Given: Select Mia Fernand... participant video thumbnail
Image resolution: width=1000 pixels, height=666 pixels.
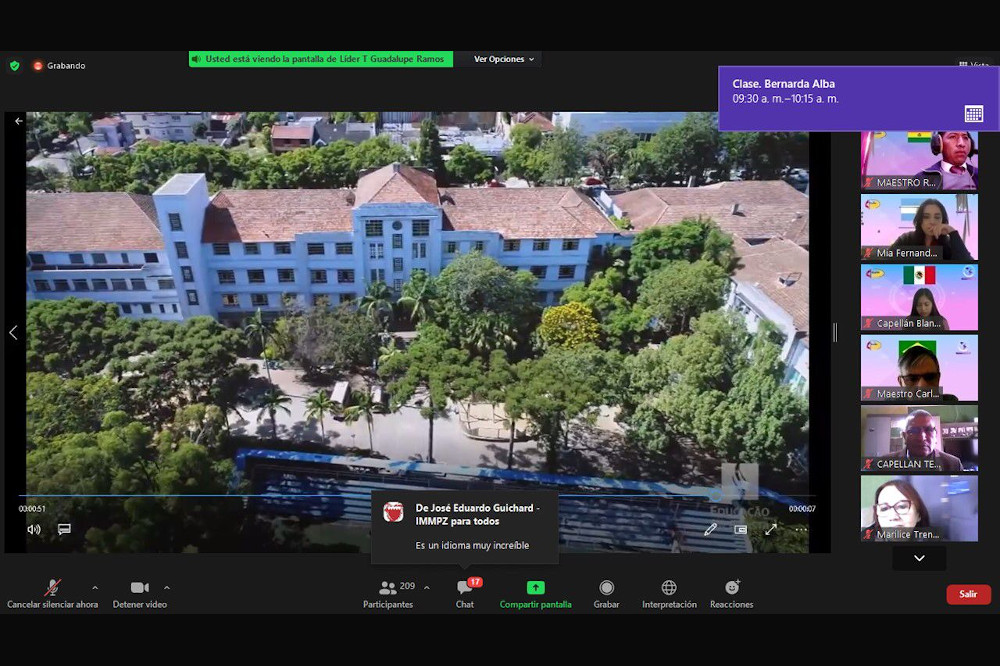Looking at the screenshot, I should (919, 227).
